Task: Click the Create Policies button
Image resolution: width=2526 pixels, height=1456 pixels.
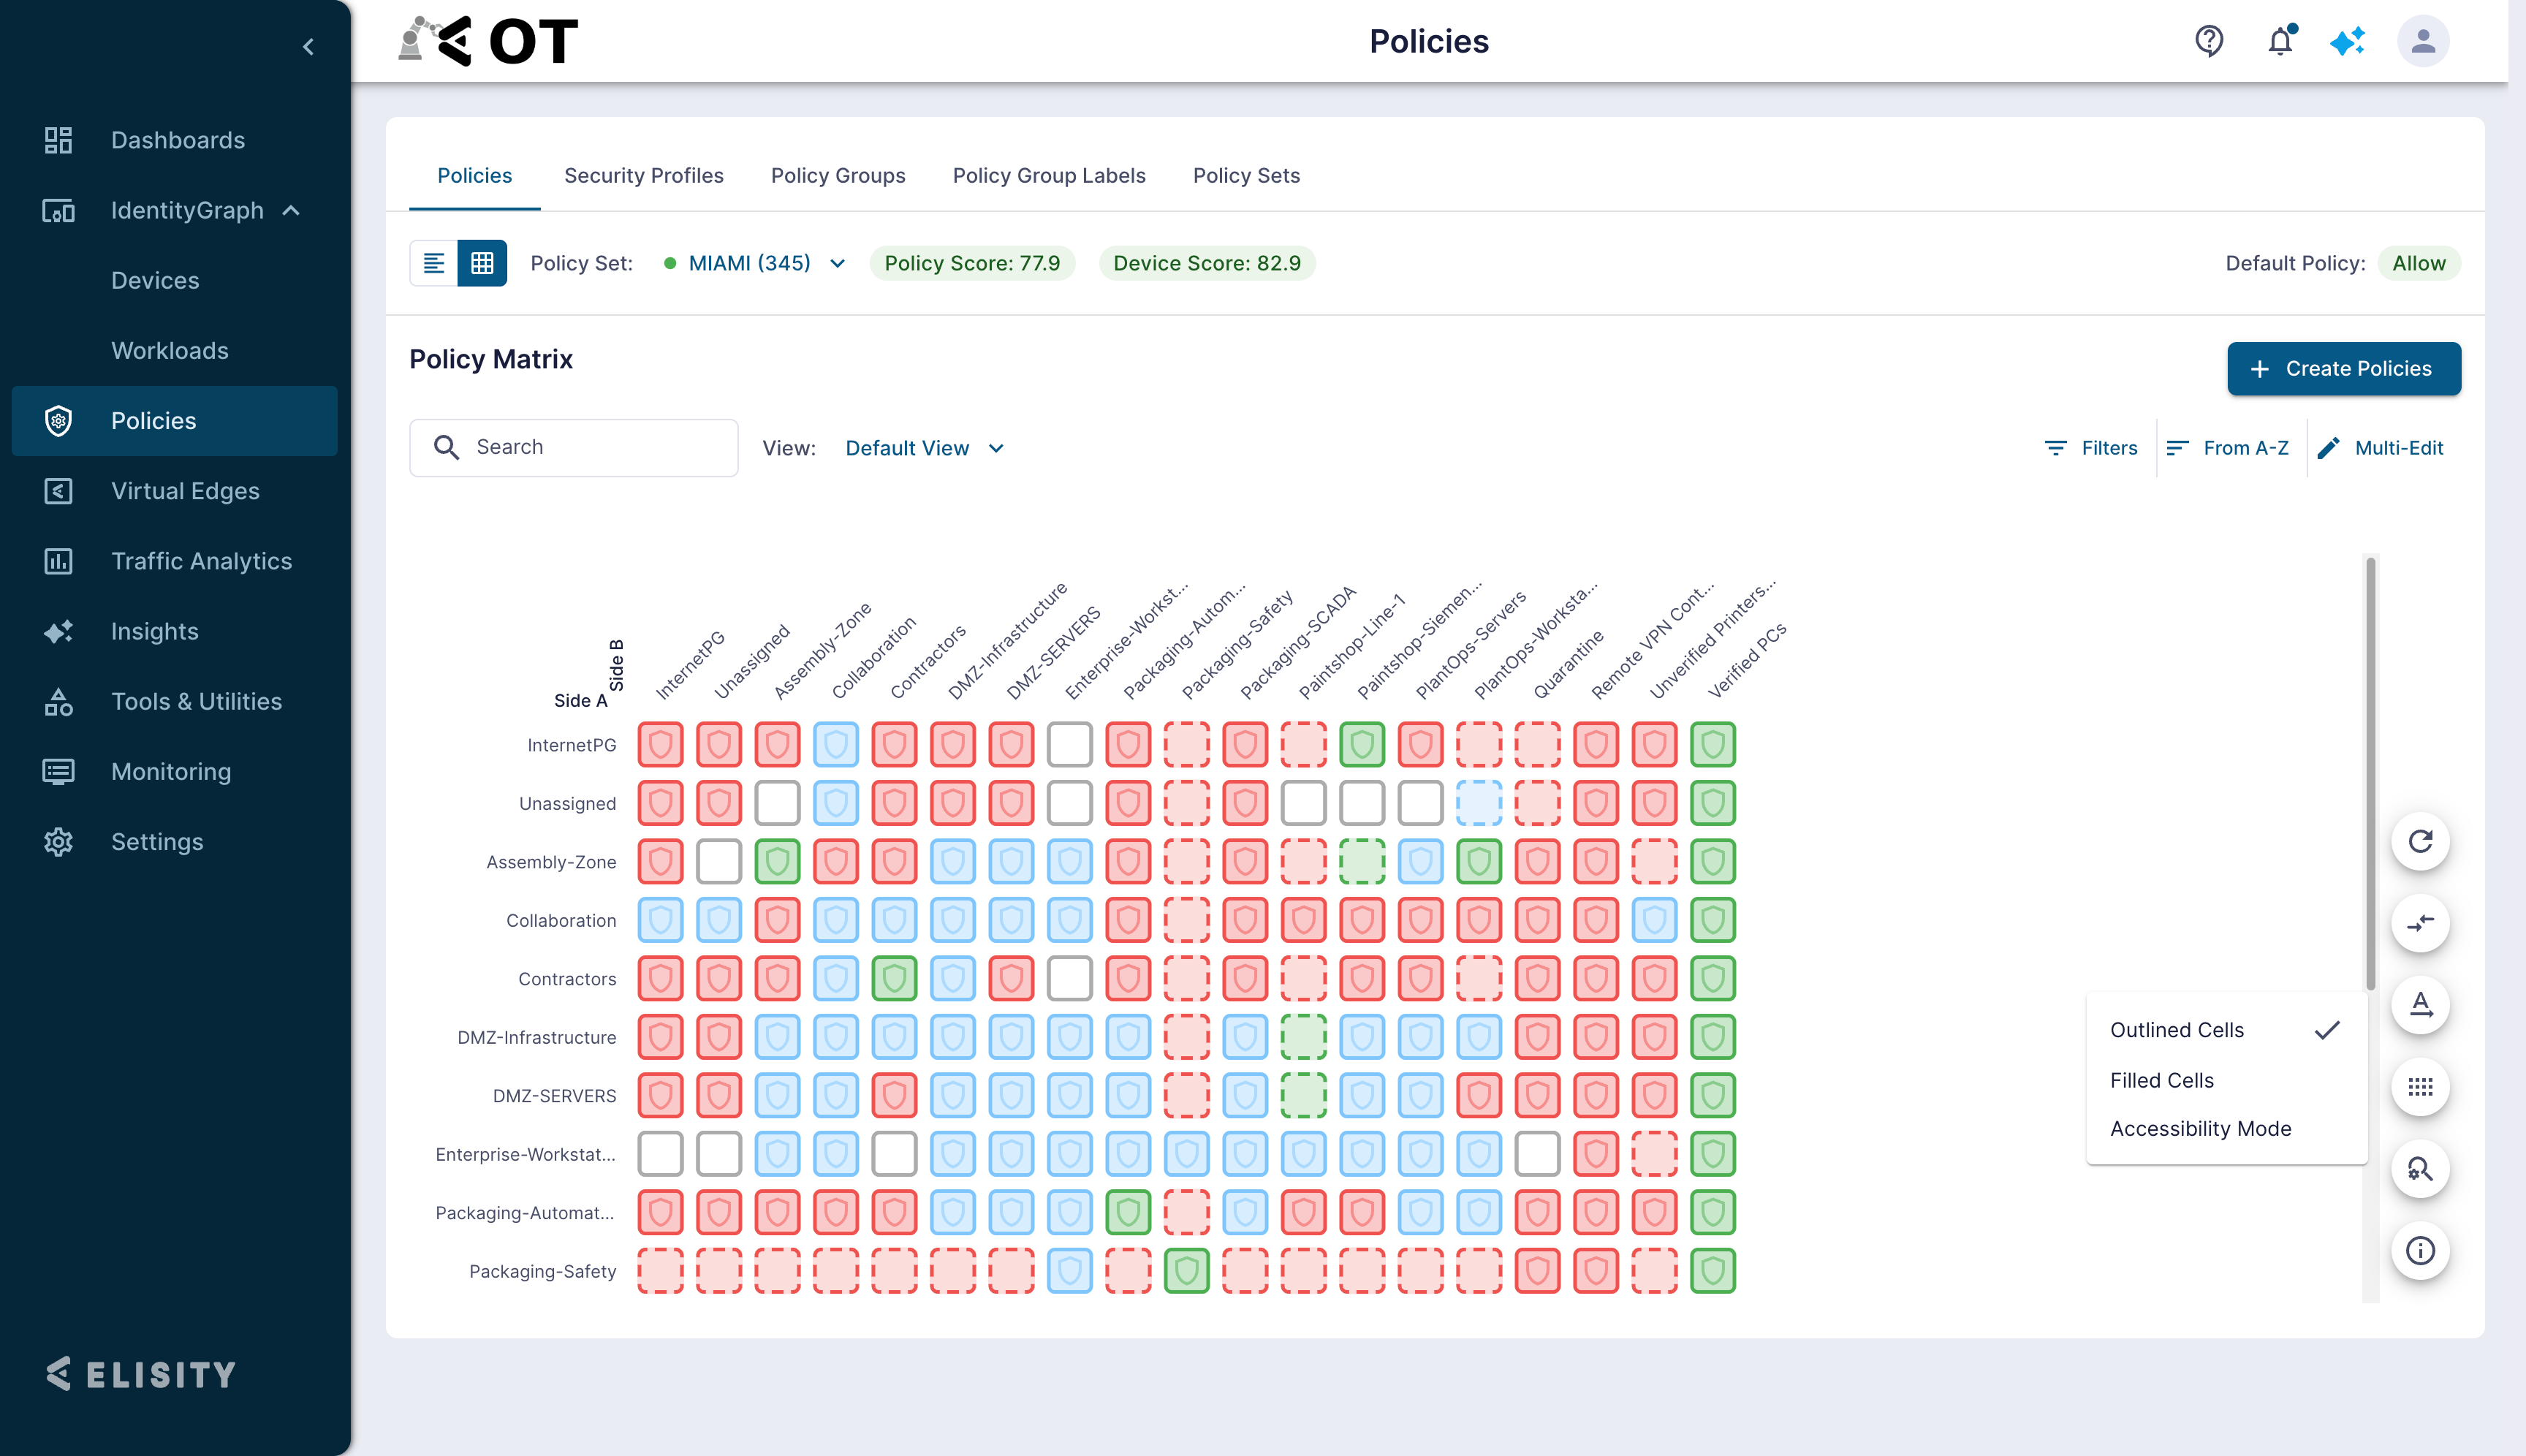Action: pyautogui.click(x=2343, y=368)
